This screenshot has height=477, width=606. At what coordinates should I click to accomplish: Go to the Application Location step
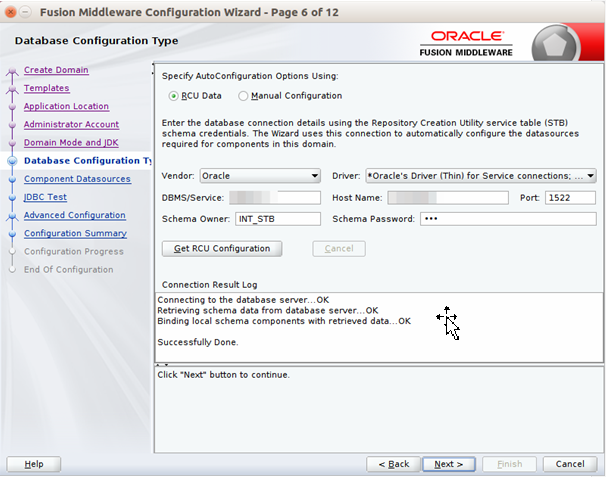click(x=66, y=106)
